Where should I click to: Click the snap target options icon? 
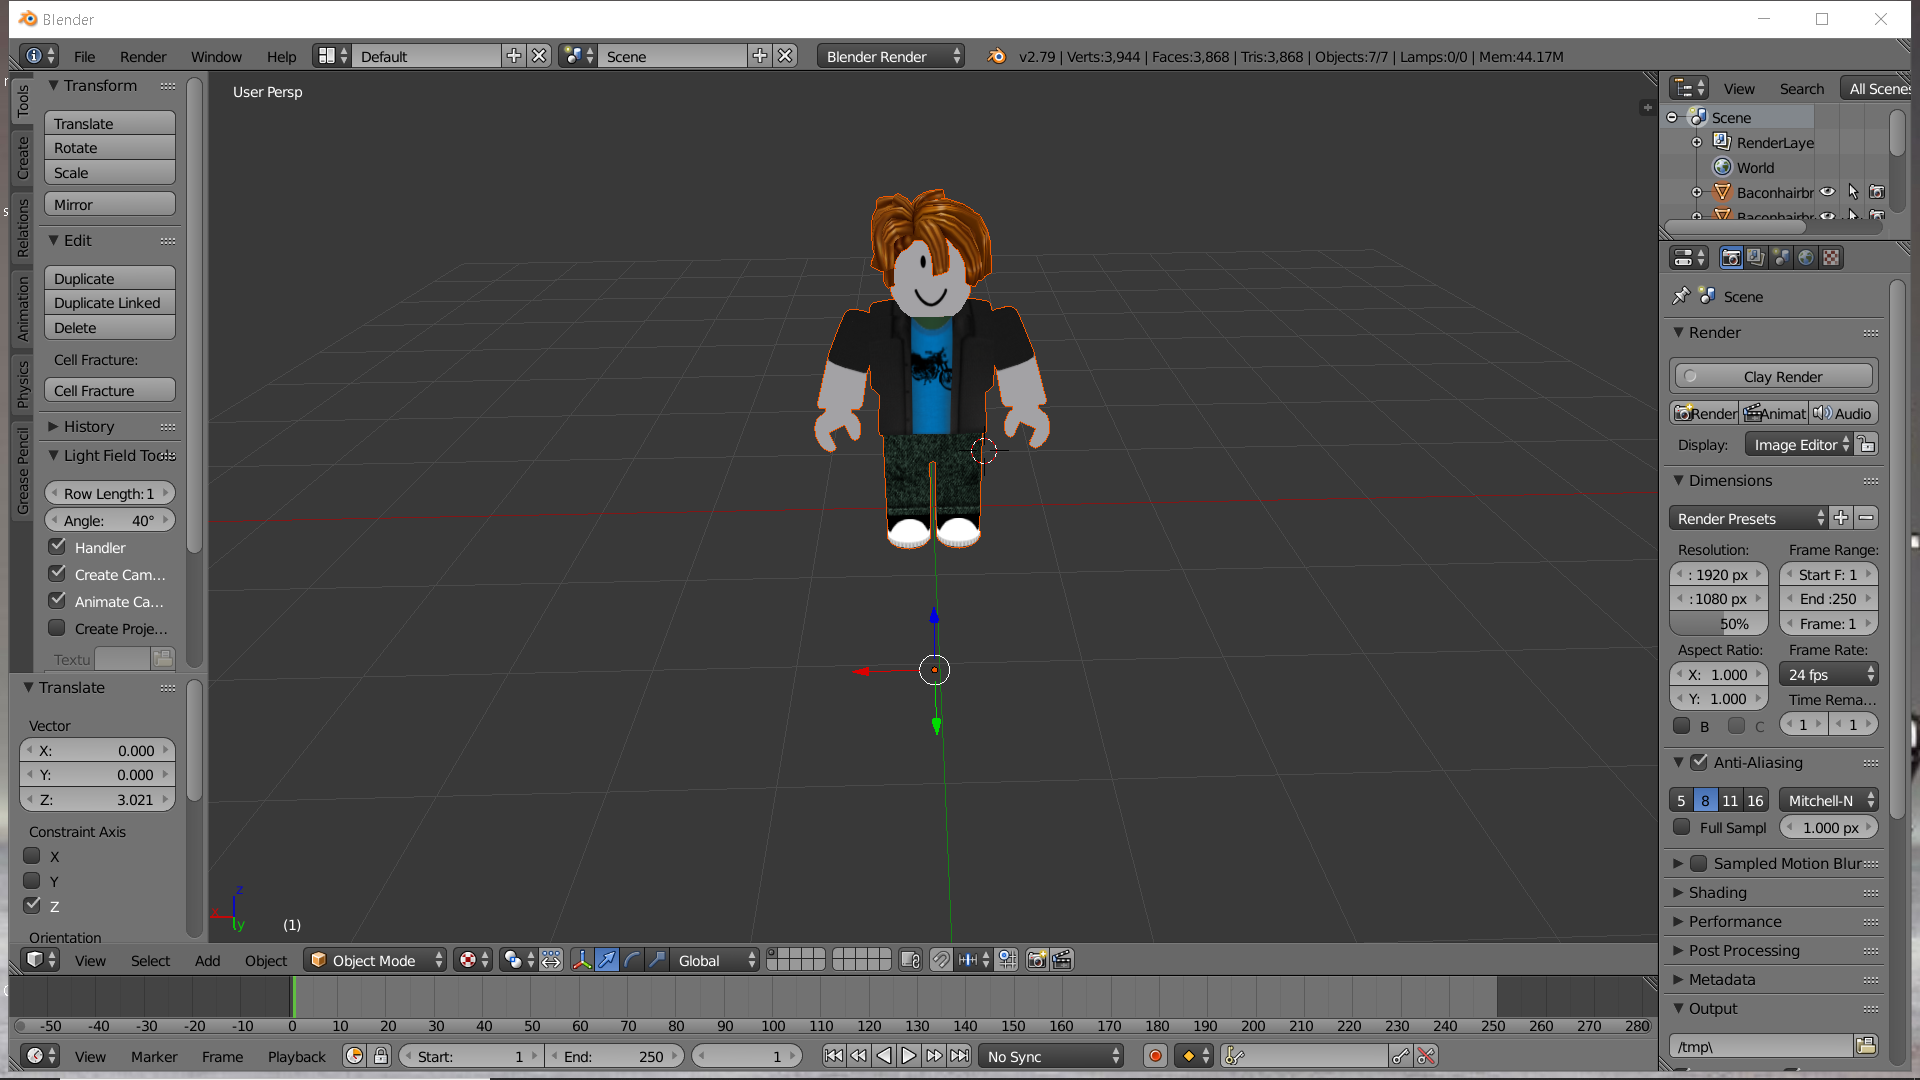point(1007,960)
